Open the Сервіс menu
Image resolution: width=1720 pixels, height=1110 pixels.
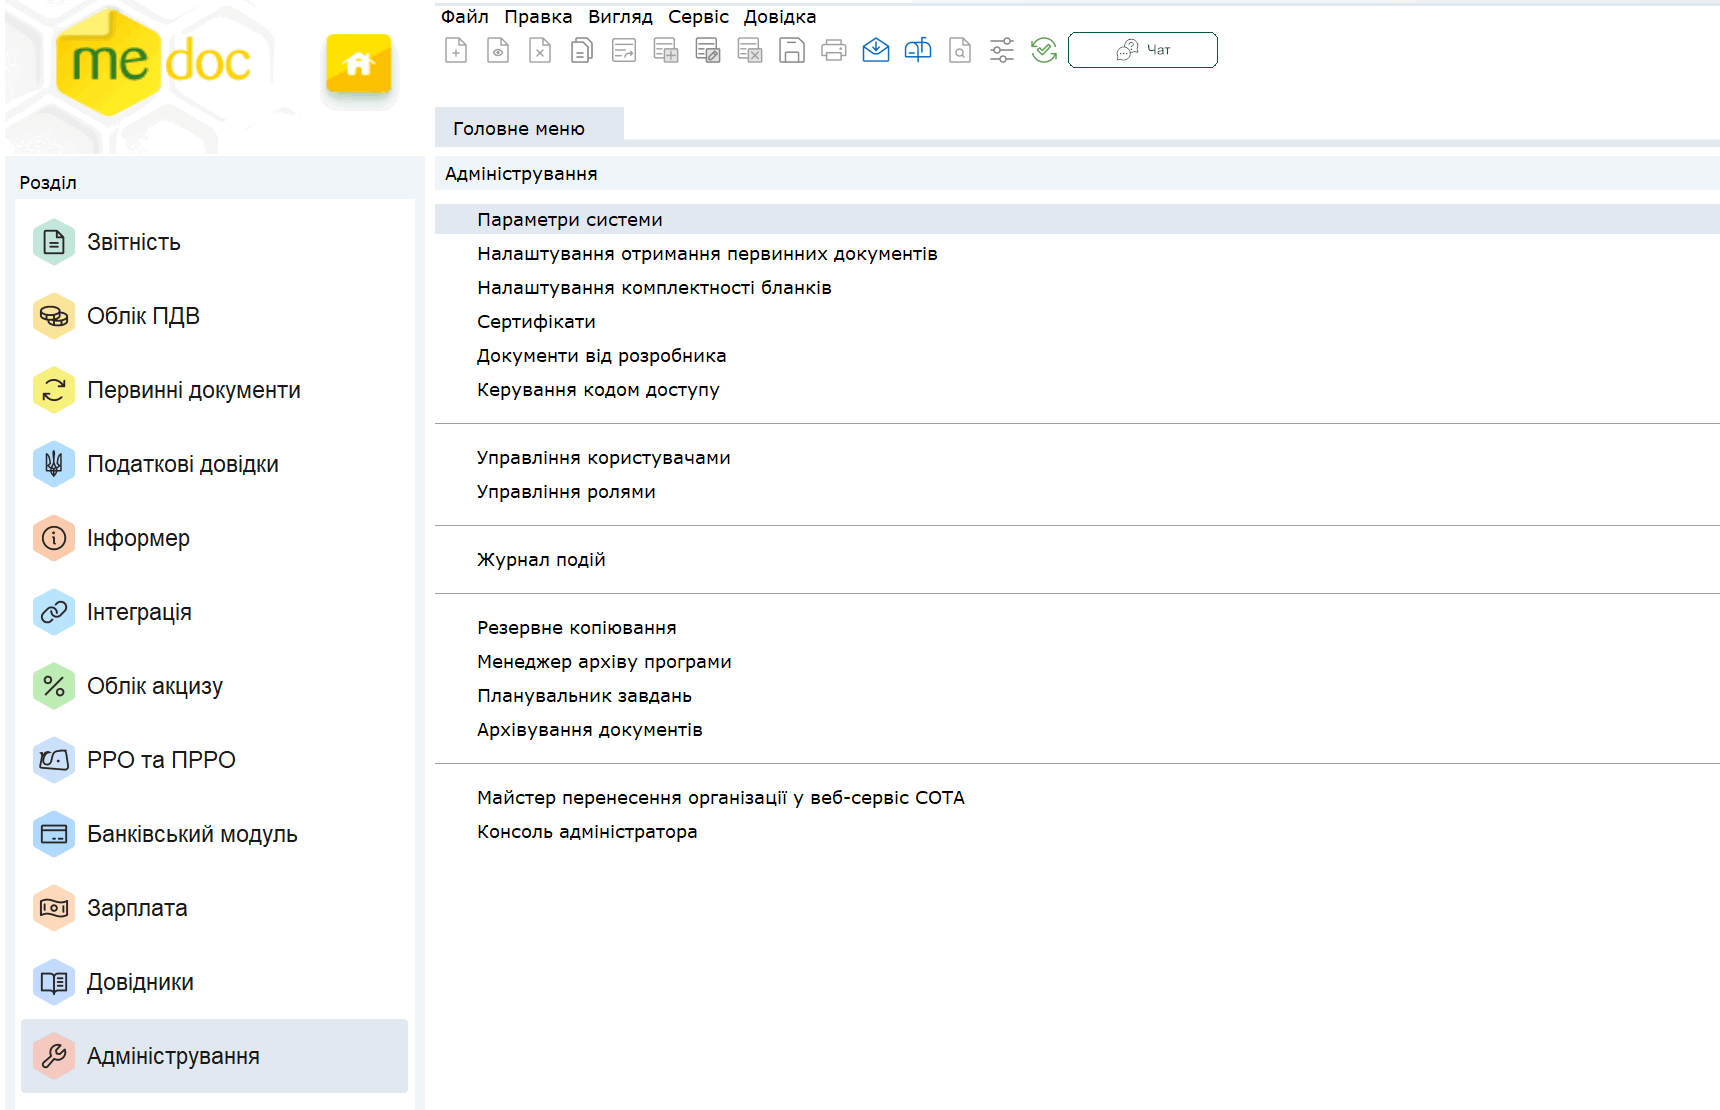(x=698, y=17)
